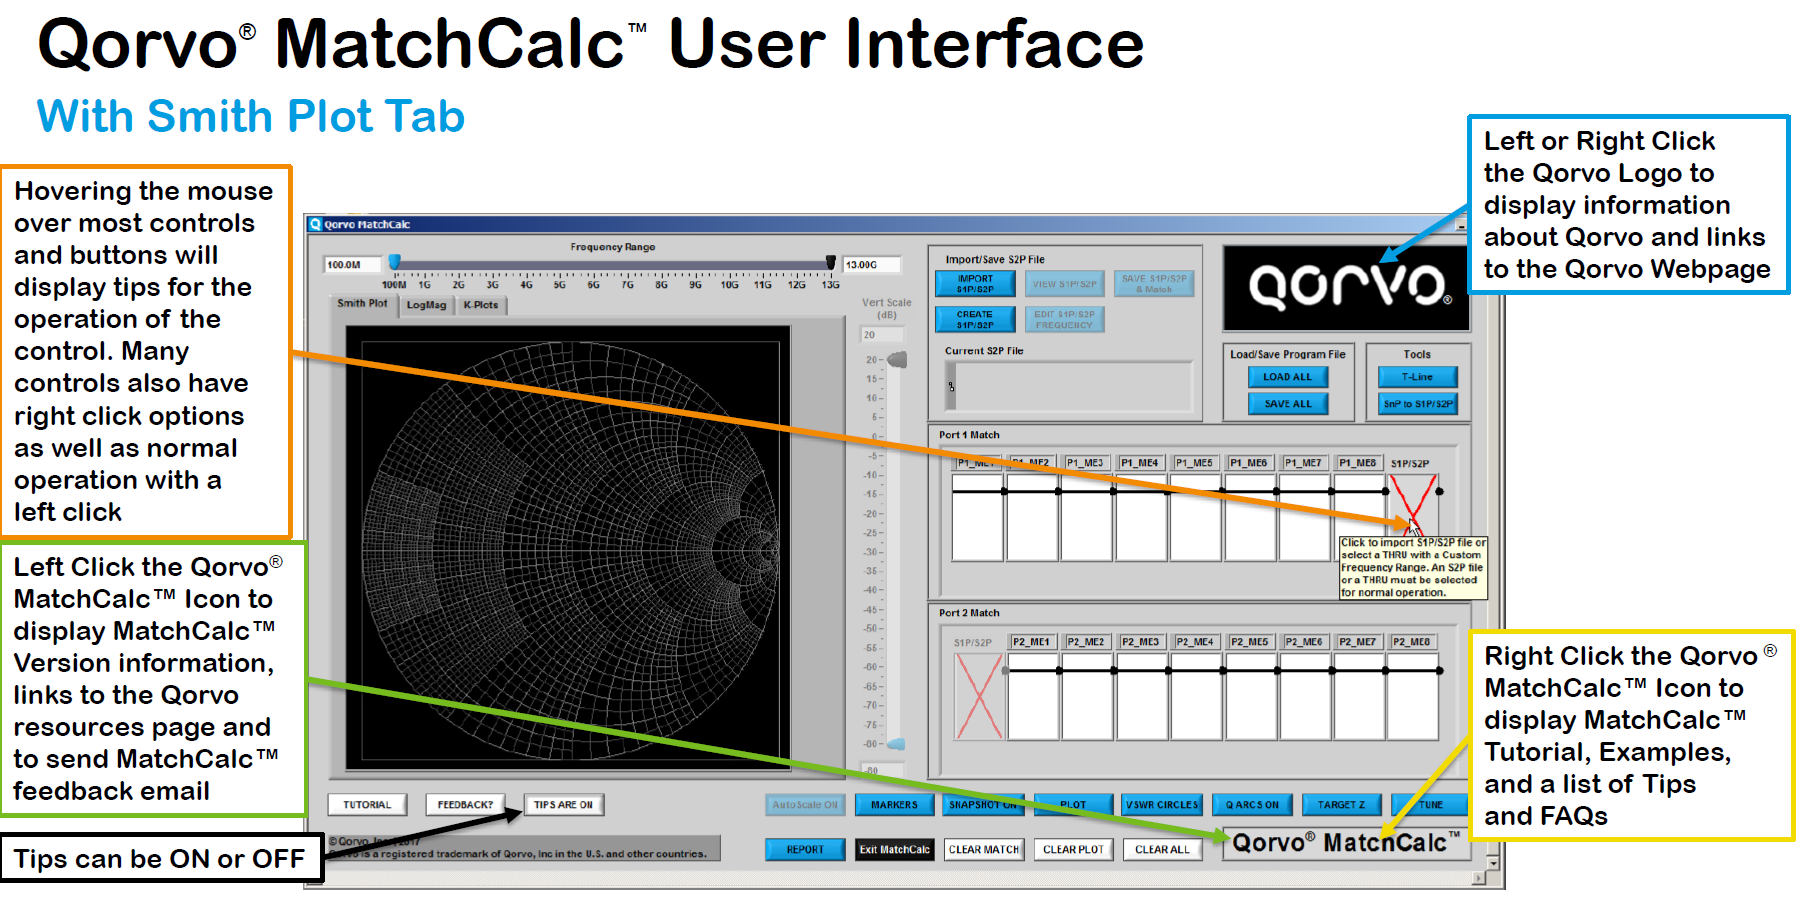1796x906 pixels.
Task: Select the P1_ME6 match element label
Action: point(1249,463)
